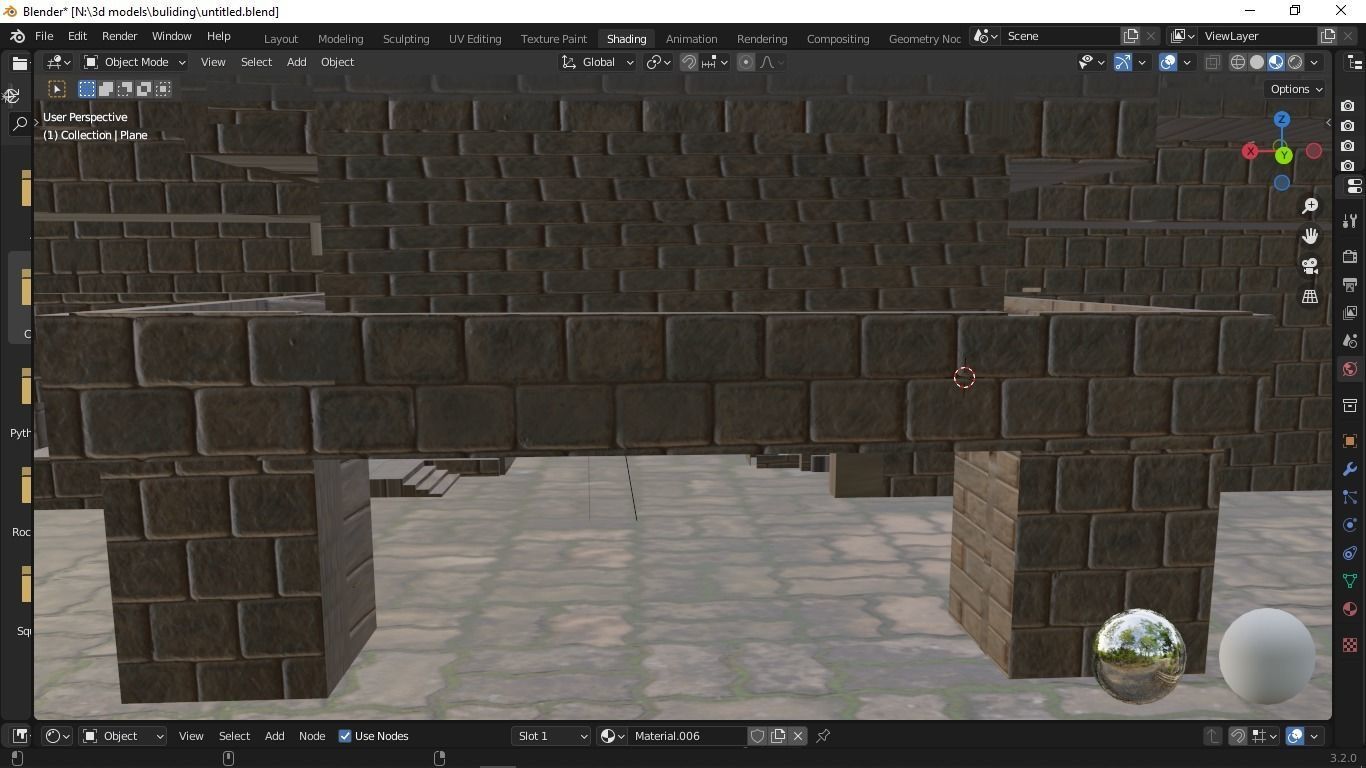Switch to the Layout workspace tab
Image resolution: width=1366 pixels, height=768 pixels.
[281, 39]
